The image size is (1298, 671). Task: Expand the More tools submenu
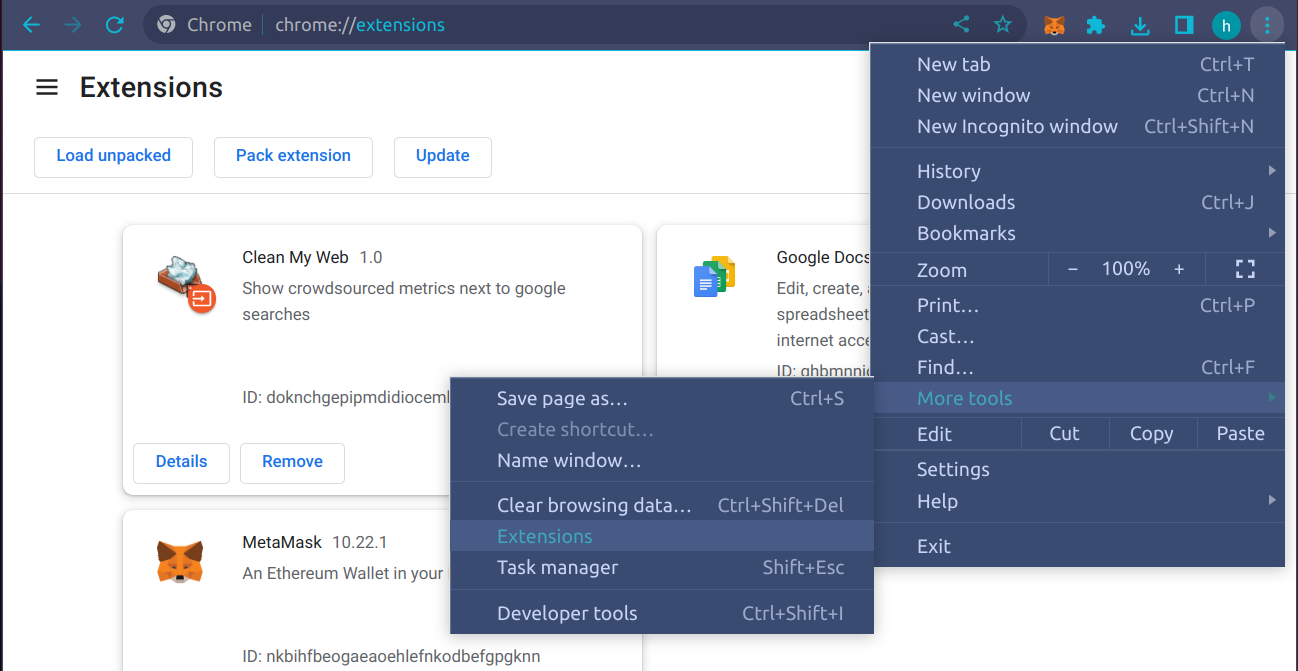point(1077,398)
